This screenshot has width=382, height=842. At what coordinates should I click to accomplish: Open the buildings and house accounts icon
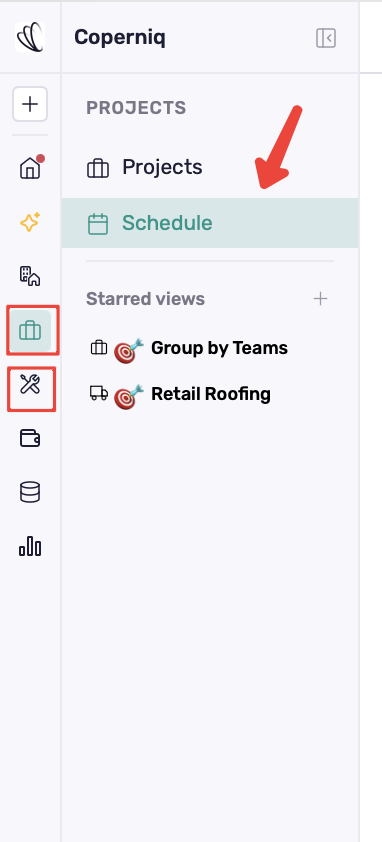pos(30,276)
